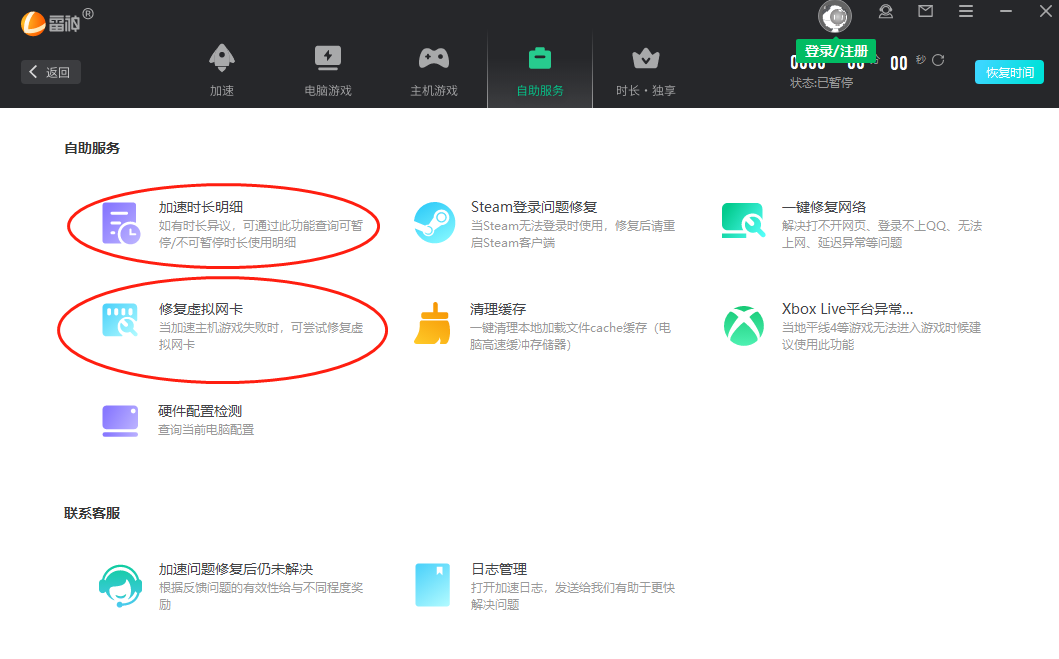Click the 清理缓存 broom icon
Screen dimensions: 1059x659
click(x=432, y=324)
